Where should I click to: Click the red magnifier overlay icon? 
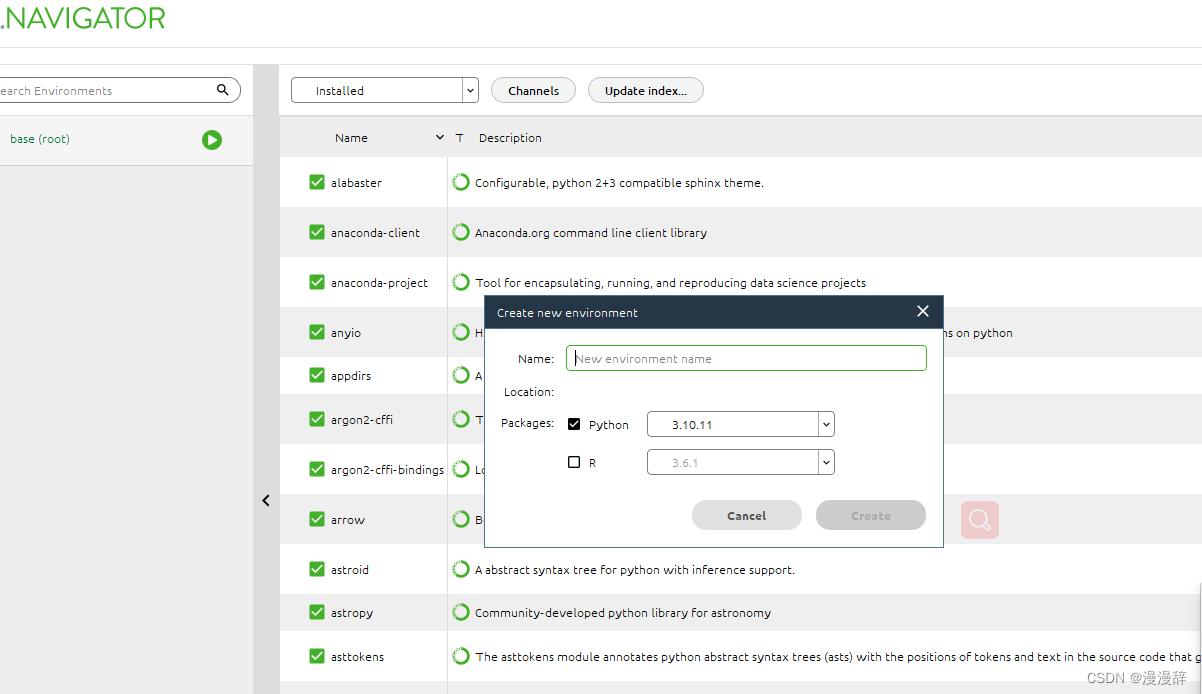[x=980, y=520]
